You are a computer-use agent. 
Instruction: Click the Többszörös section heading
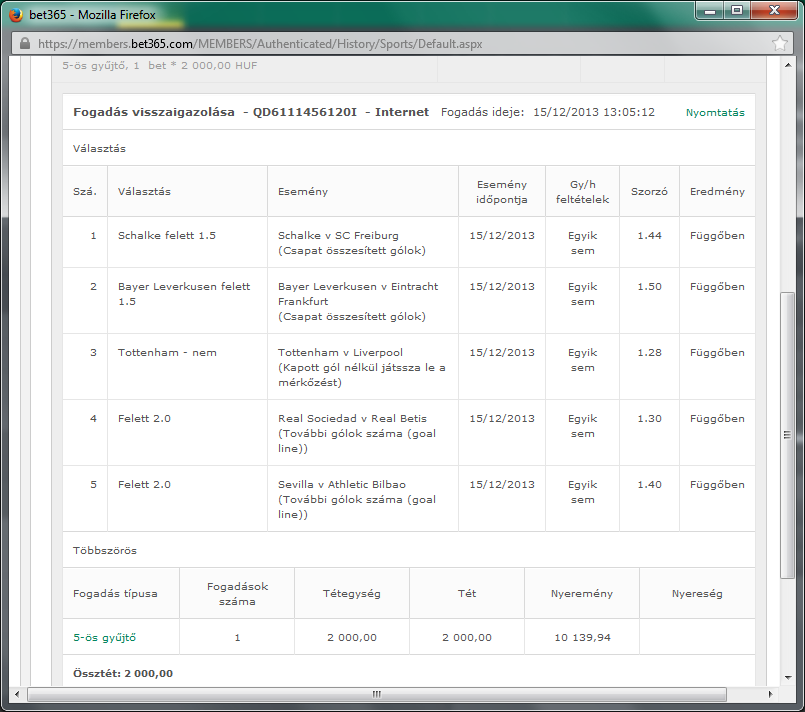tap(105, 551)
